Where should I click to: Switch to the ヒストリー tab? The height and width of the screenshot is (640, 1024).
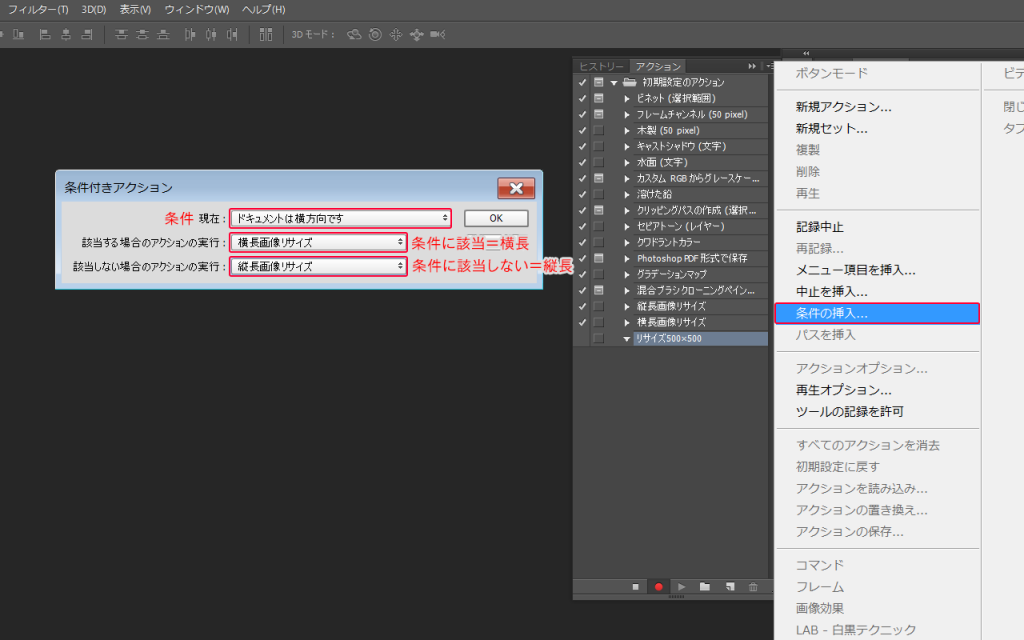pyautogui.click(x=601, y=67)
